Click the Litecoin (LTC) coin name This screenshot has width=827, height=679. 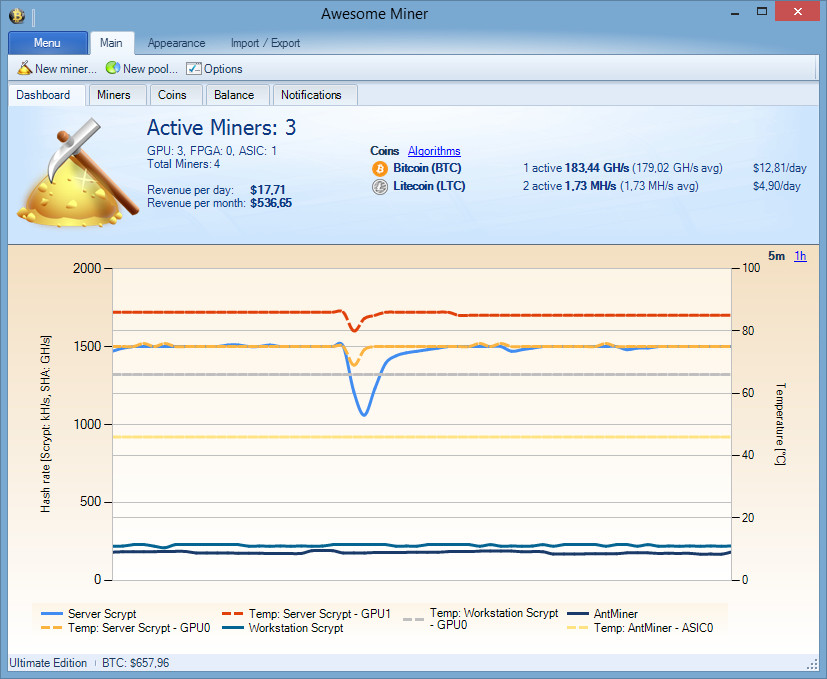tap(429, 186)
